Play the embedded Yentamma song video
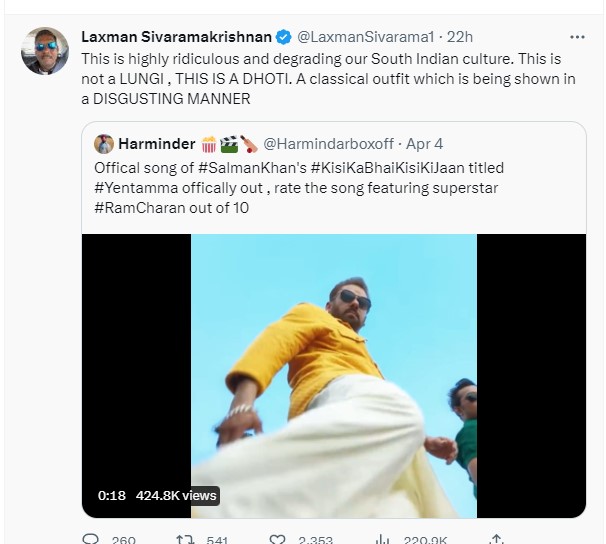 pyautogui.click(x=333, y=375)
